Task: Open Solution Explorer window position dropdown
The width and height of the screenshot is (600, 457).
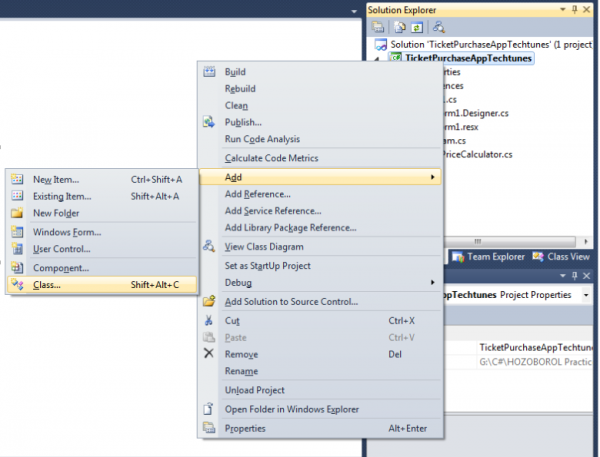Action: [563, 10]
